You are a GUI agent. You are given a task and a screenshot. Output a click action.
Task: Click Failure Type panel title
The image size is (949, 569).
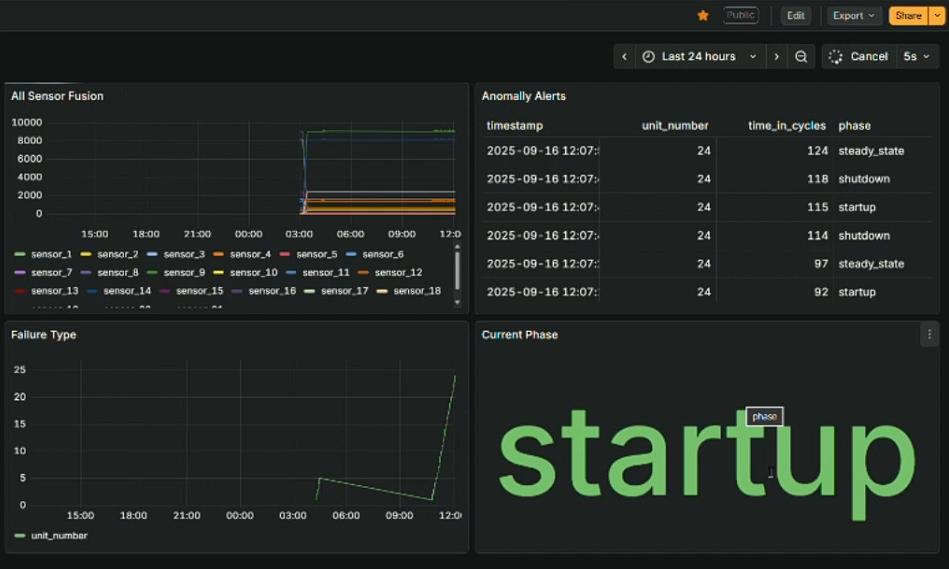point(44,335)
